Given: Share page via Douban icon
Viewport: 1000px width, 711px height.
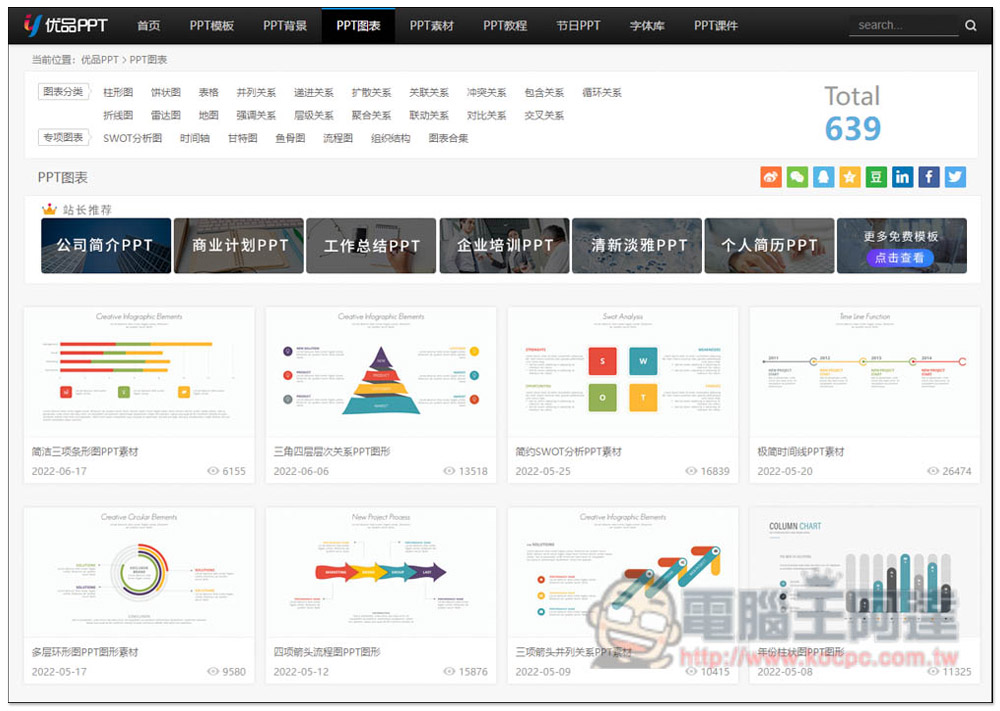Looking at the screenshot, I should 876,177.
